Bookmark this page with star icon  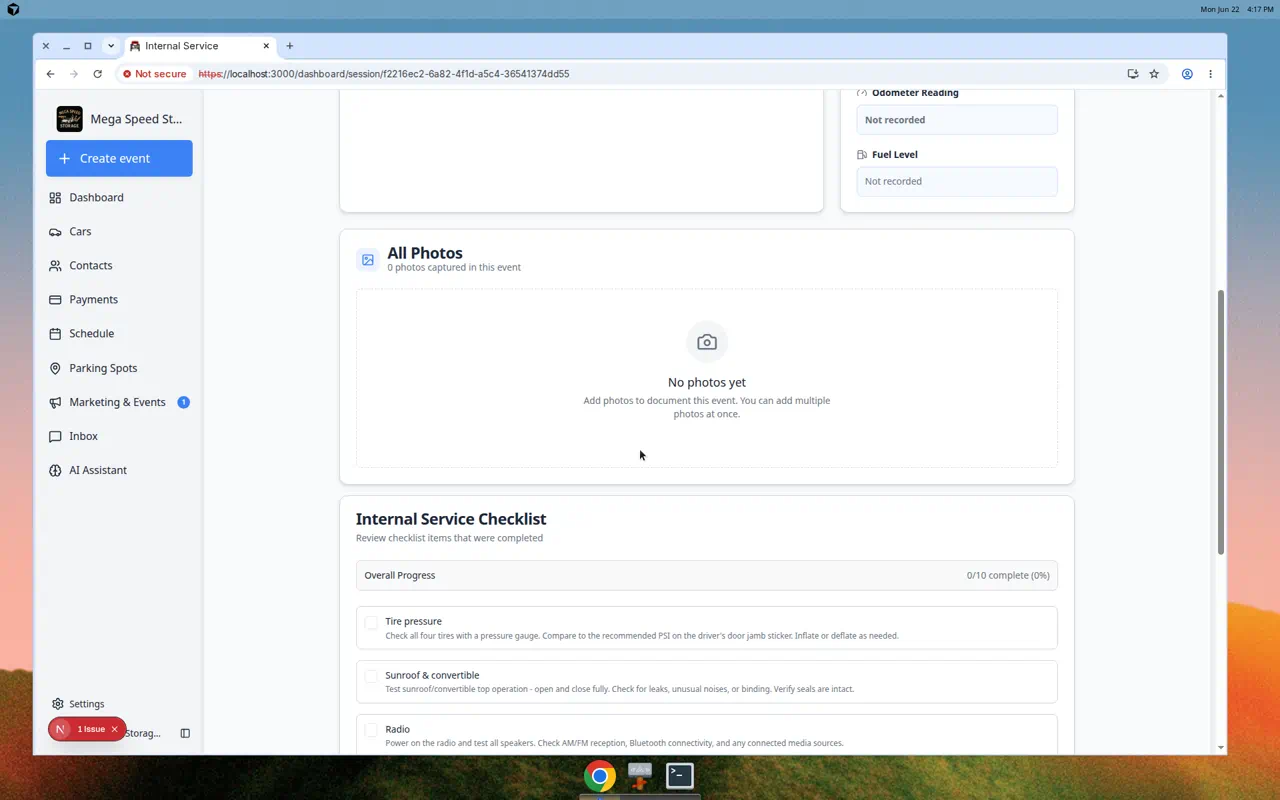[1154, 74]
